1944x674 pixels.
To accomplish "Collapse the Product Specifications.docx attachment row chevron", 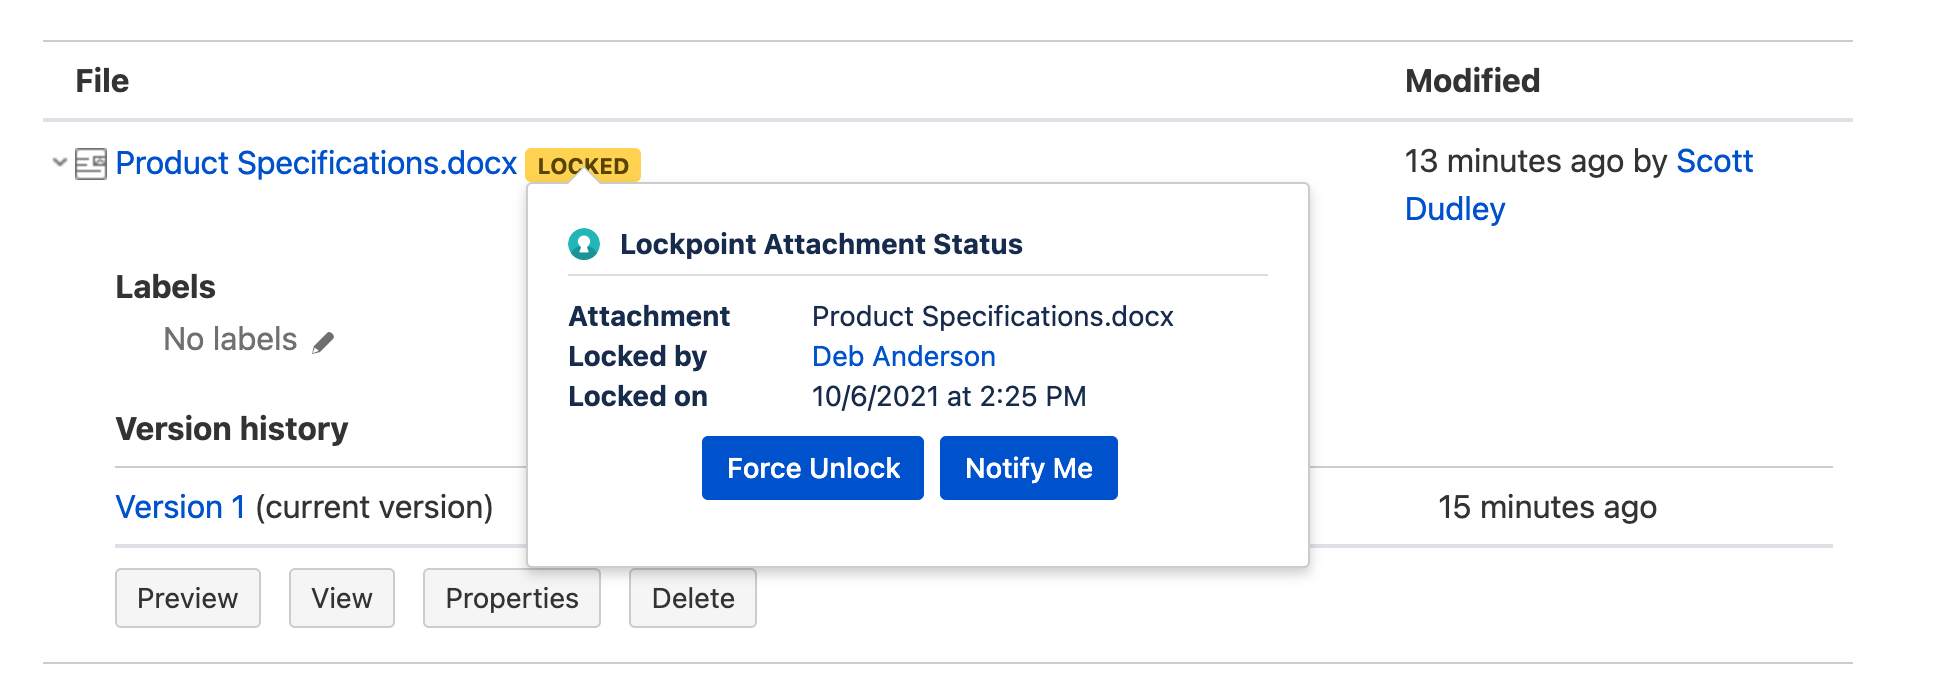I will coord(60,162).
